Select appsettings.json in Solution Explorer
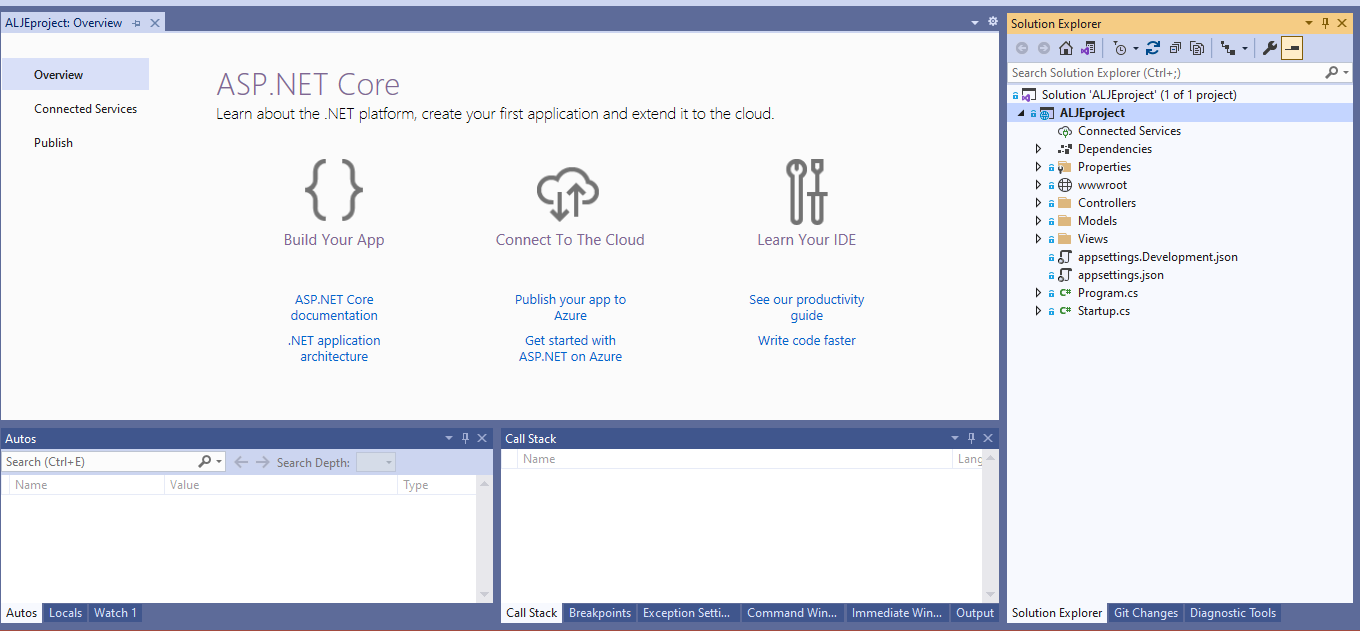 (1120, 275)
